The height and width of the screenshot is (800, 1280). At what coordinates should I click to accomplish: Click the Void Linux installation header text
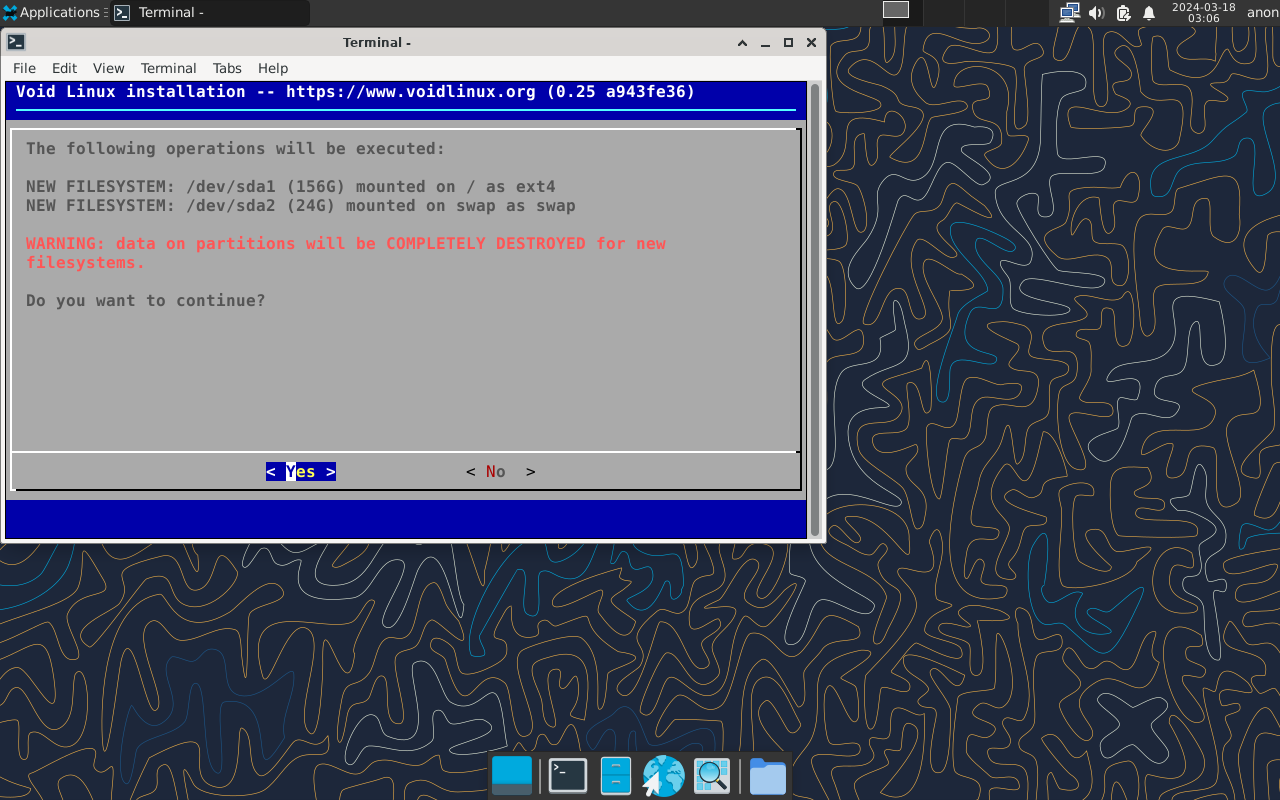tap(355, 92)
